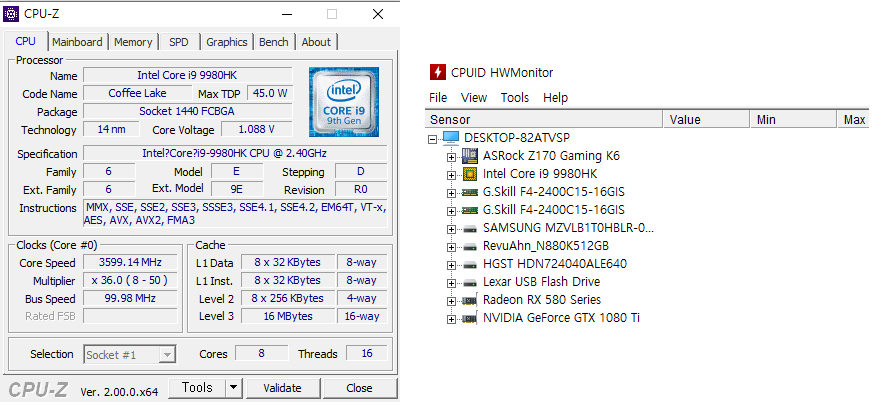Expand the second G.Skill memory node
Screen dimensions: 878x405
pos(451,211)
